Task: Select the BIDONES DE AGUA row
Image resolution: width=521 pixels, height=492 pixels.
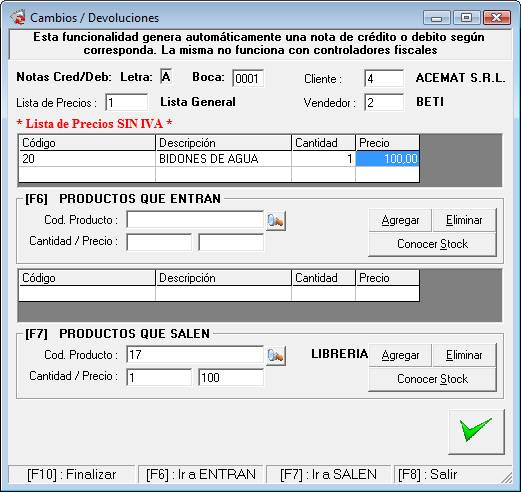Action: pos(219,159)
